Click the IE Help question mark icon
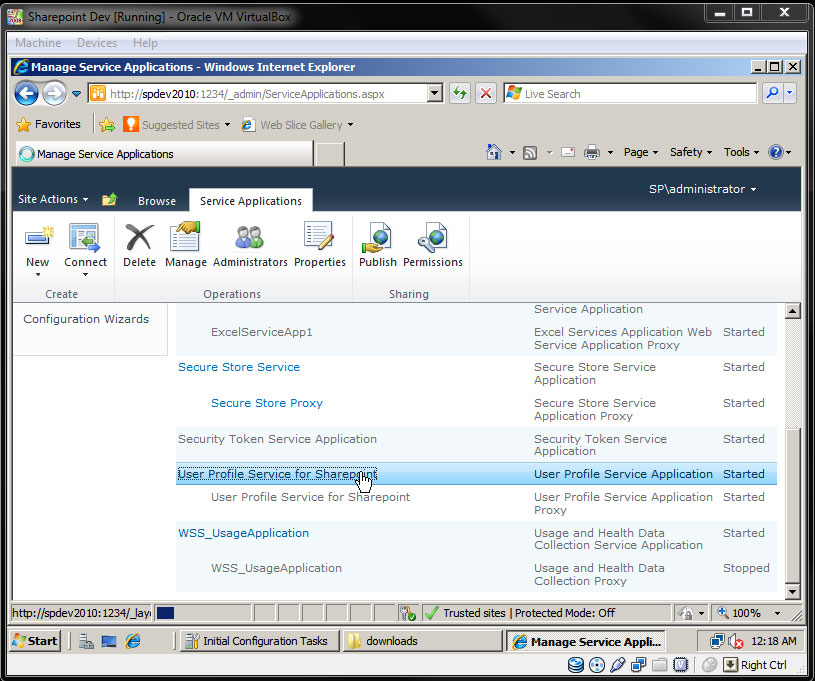 click(x=775, y=152)
